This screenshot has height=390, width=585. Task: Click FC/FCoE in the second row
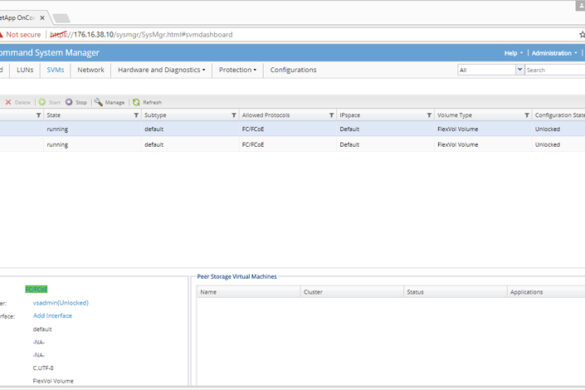(x=253, y=145)
